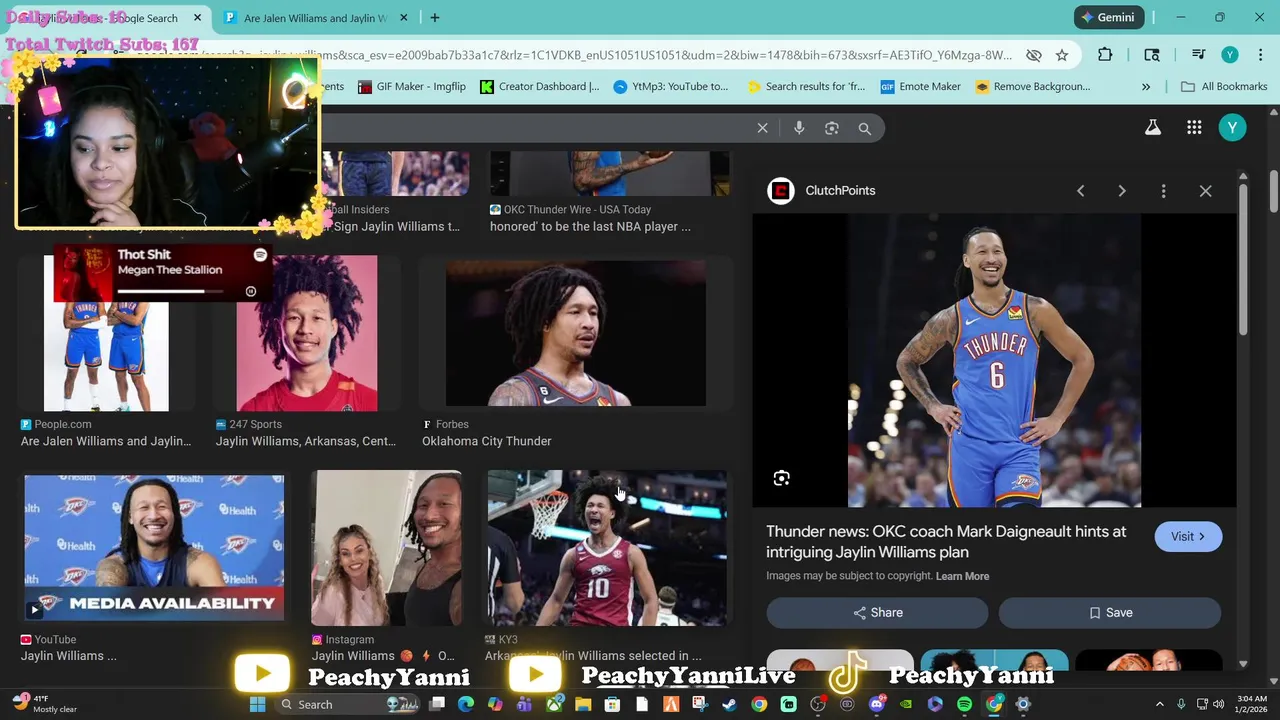Clear the Google search box with X
The width and height of the screenshot is (1280, 720).
tap(762, 128)
